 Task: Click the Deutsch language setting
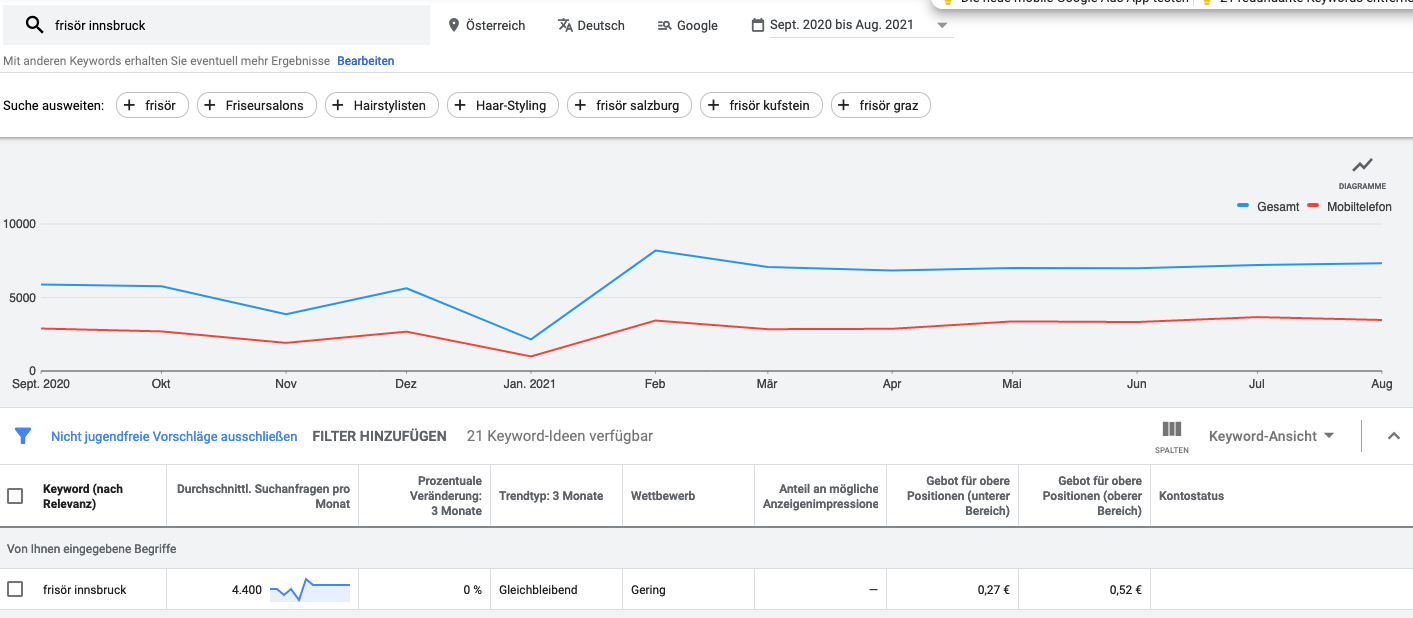(591, 25)
